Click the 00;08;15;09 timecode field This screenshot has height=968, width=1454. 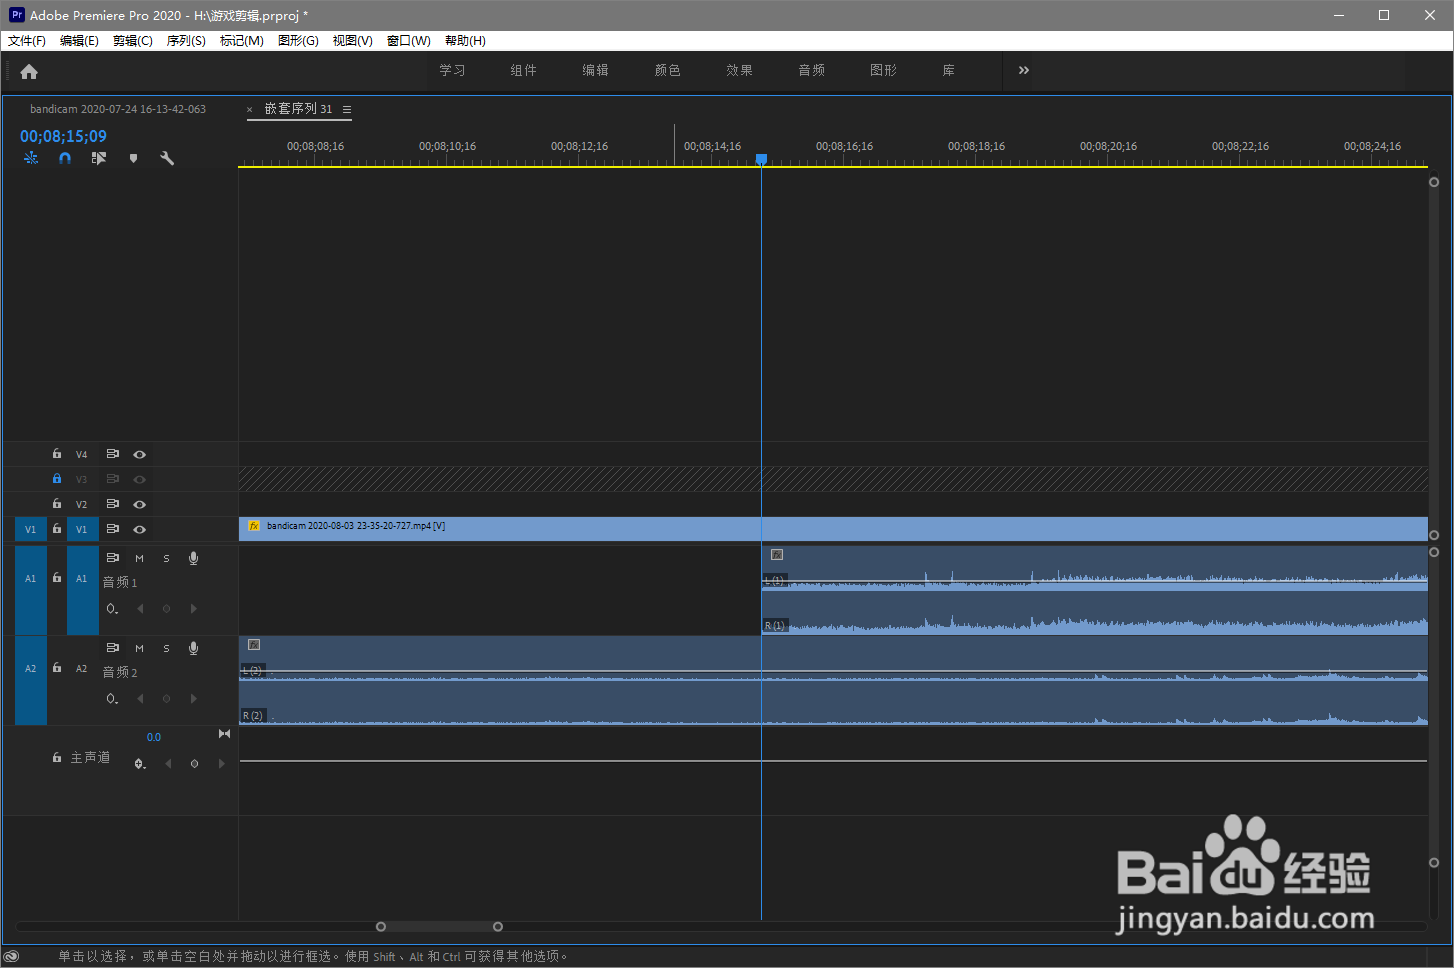[x=63, y=136]
